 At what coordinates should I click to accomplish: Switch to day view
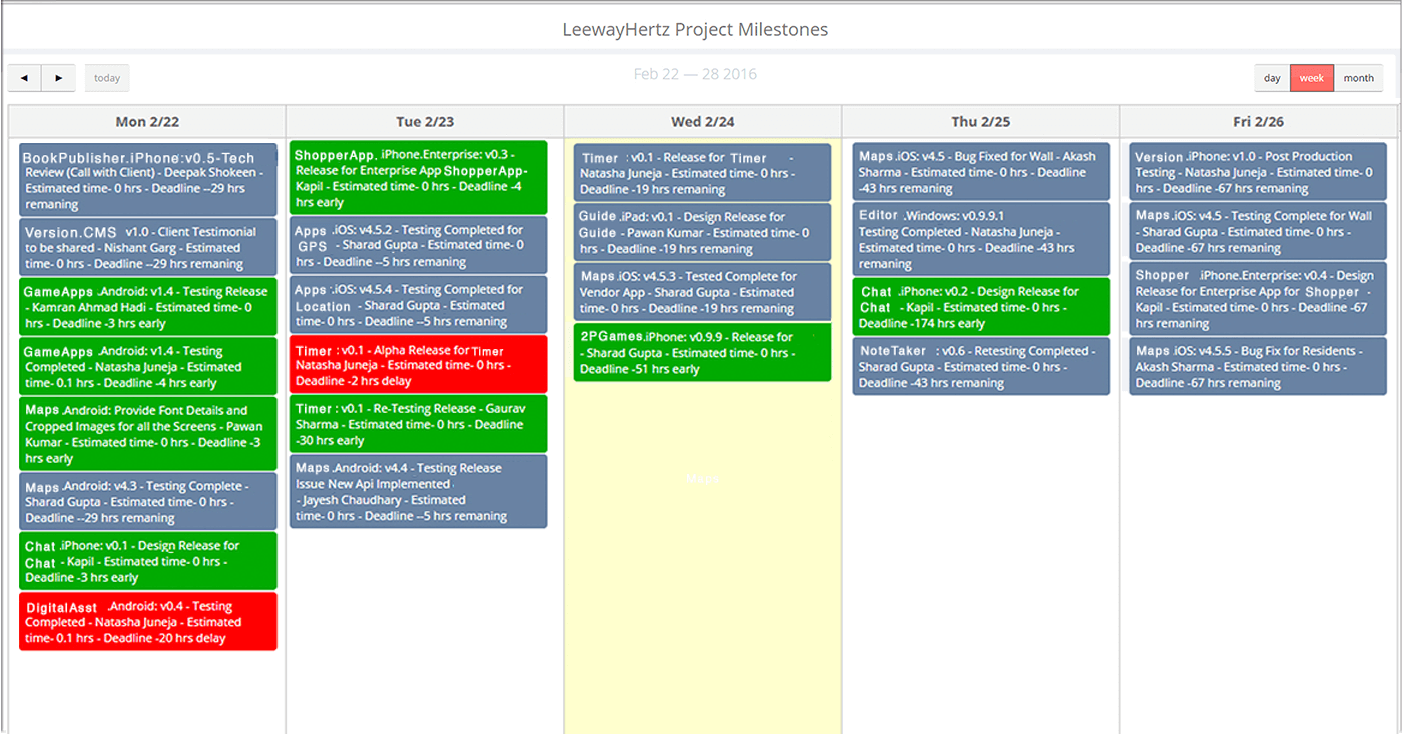[1272, 78]
